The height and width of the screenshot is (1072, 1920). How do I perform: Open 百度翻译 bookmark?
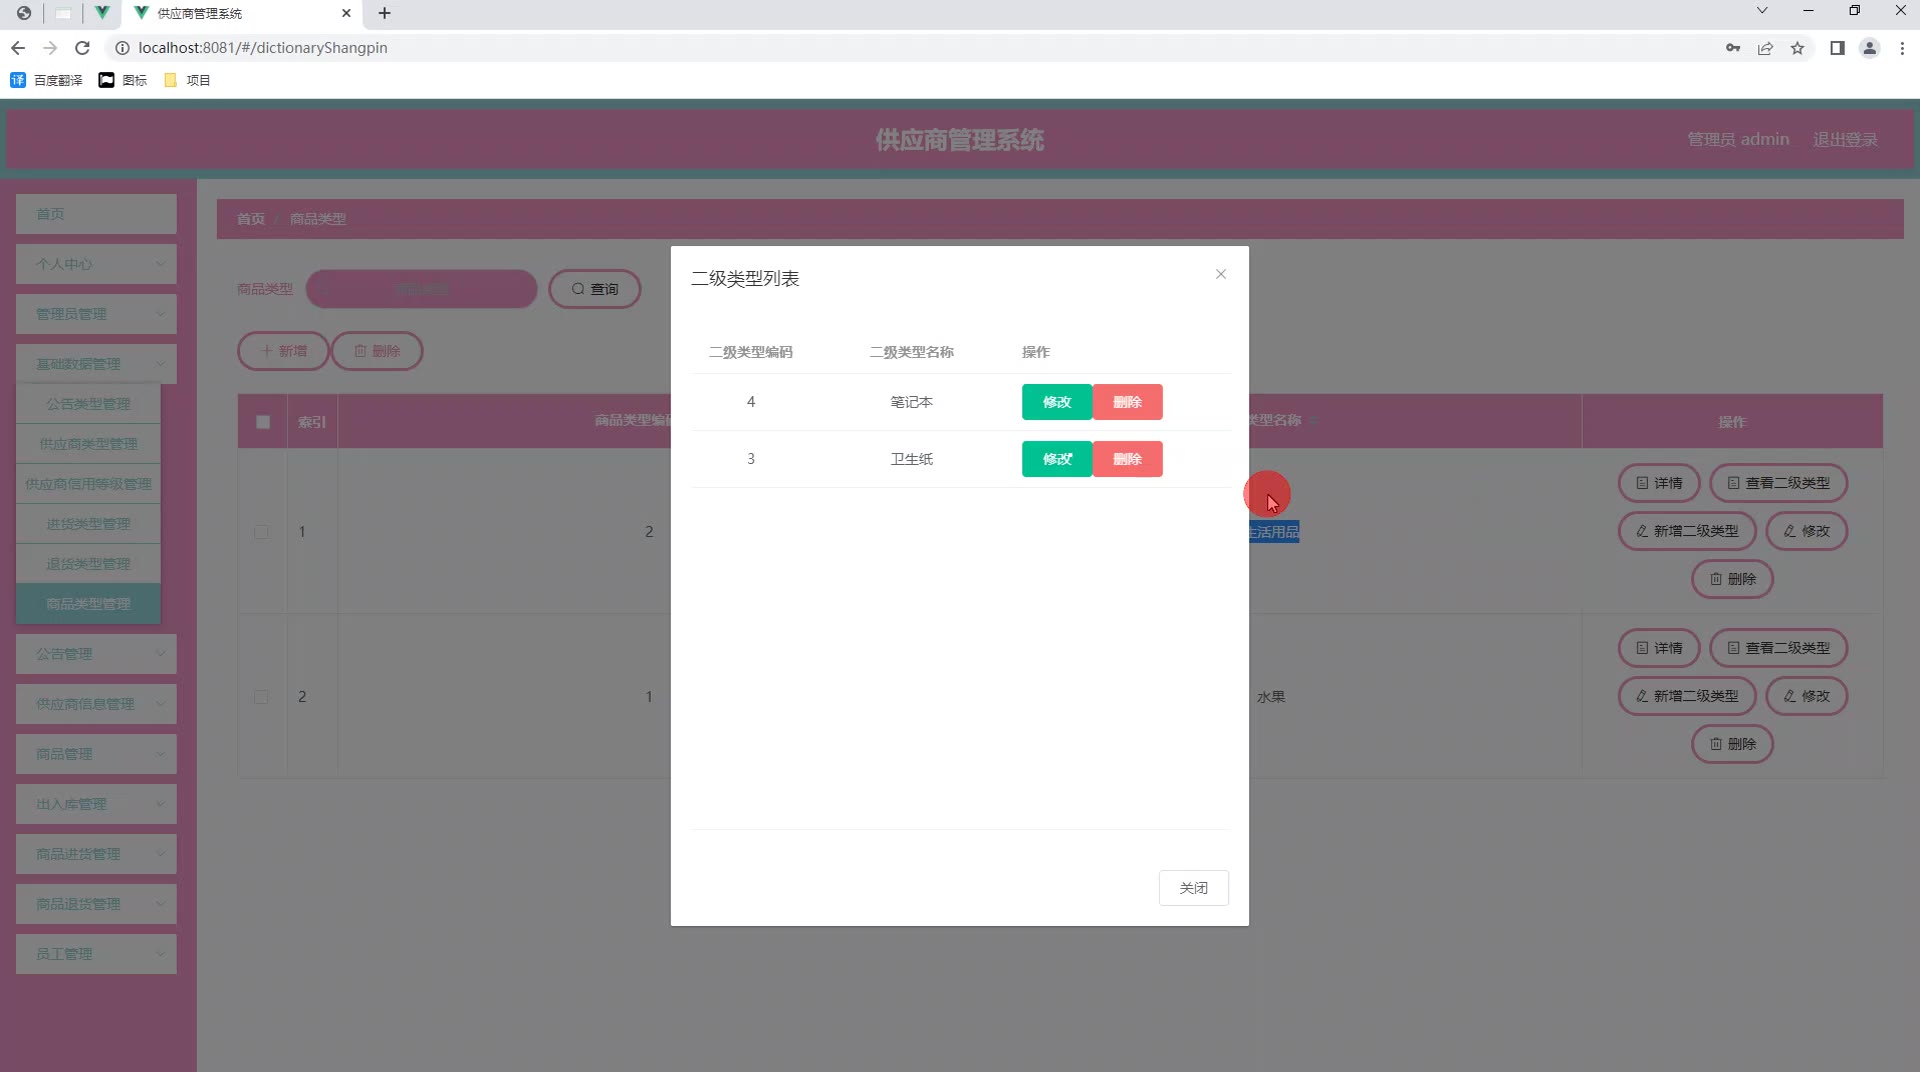point(46,80)
